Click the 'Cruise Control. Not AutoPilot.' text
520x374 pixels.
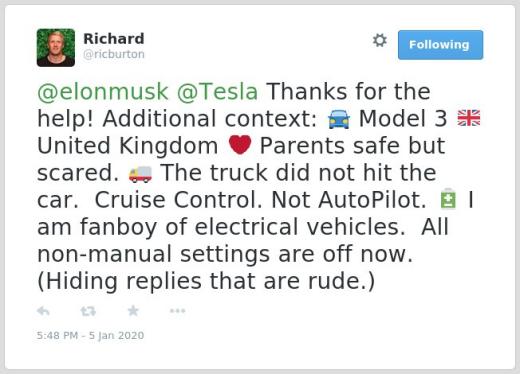260,200
